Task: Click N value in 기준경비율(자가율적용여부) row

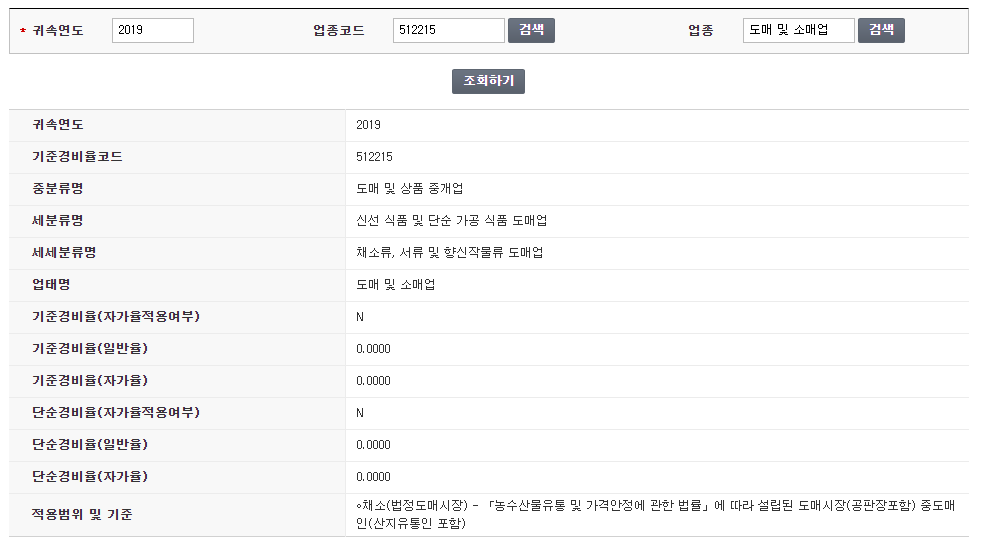Action: point(360,317)
